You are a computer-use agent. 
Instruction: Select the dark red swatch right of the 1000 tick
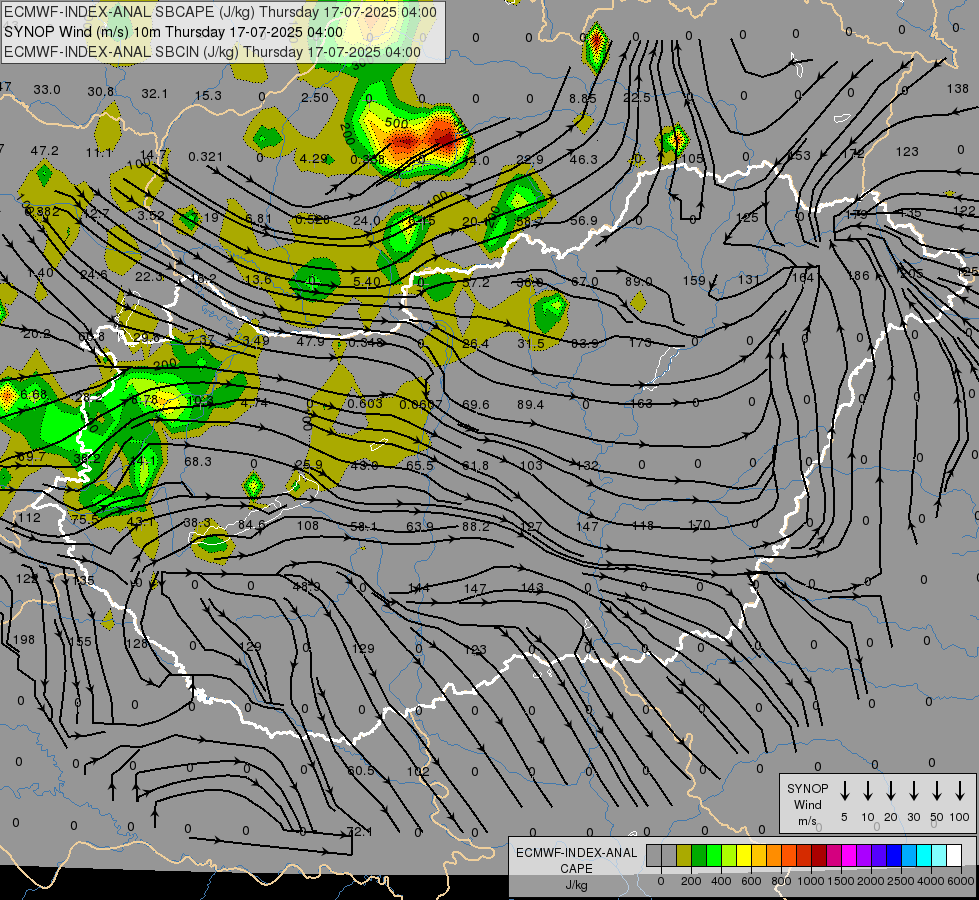tap(819, 856)
